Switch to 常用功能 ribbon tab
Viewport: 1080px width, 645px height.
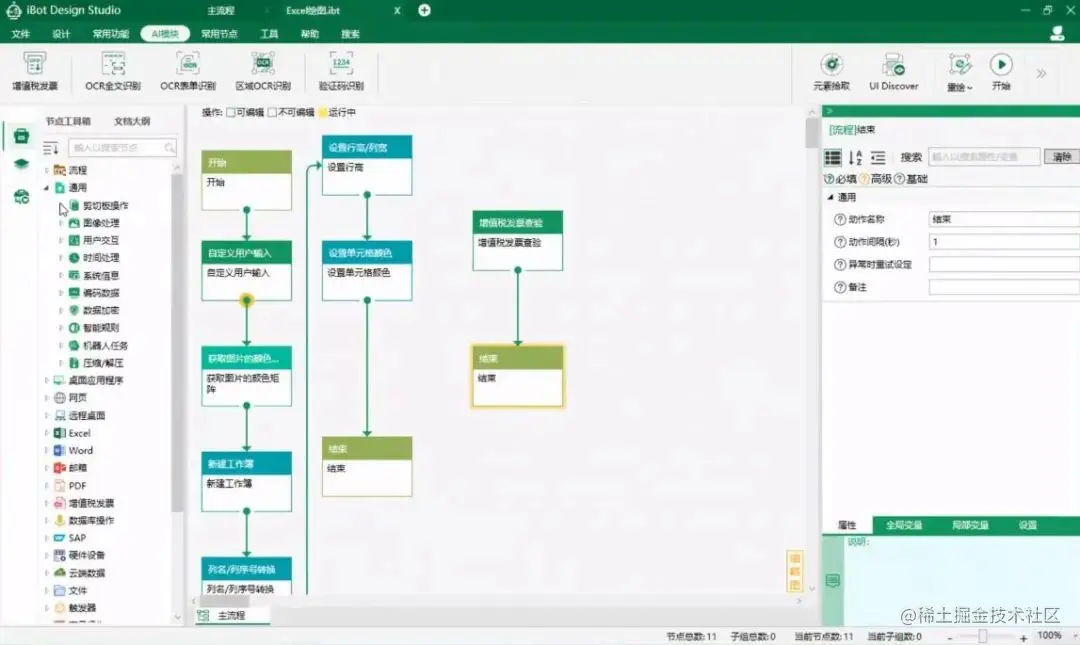[110, 34]
